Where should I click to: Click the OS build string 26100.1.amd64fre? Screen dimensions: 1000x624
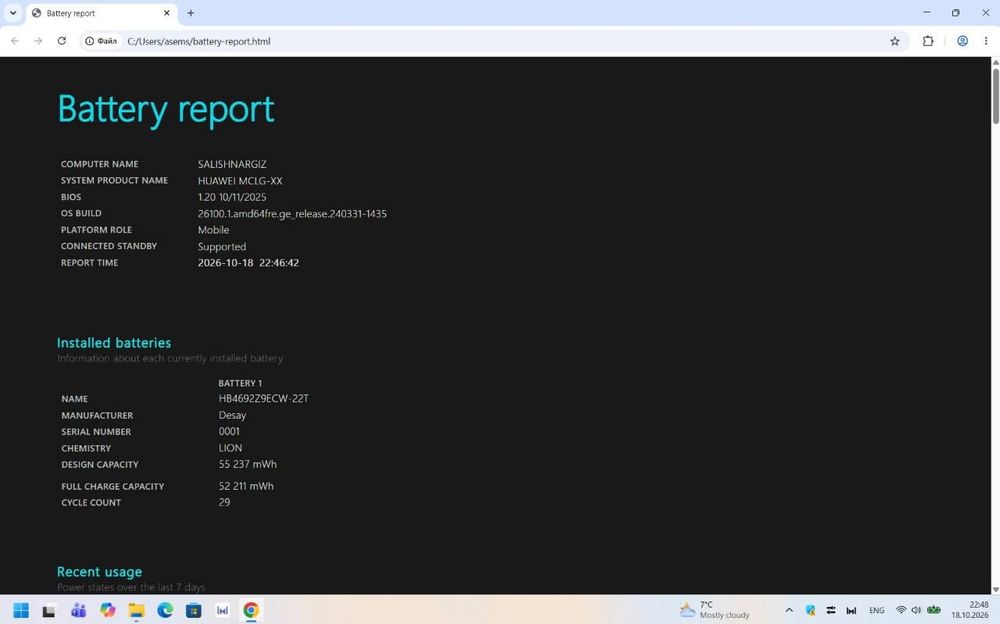point(292,214)
